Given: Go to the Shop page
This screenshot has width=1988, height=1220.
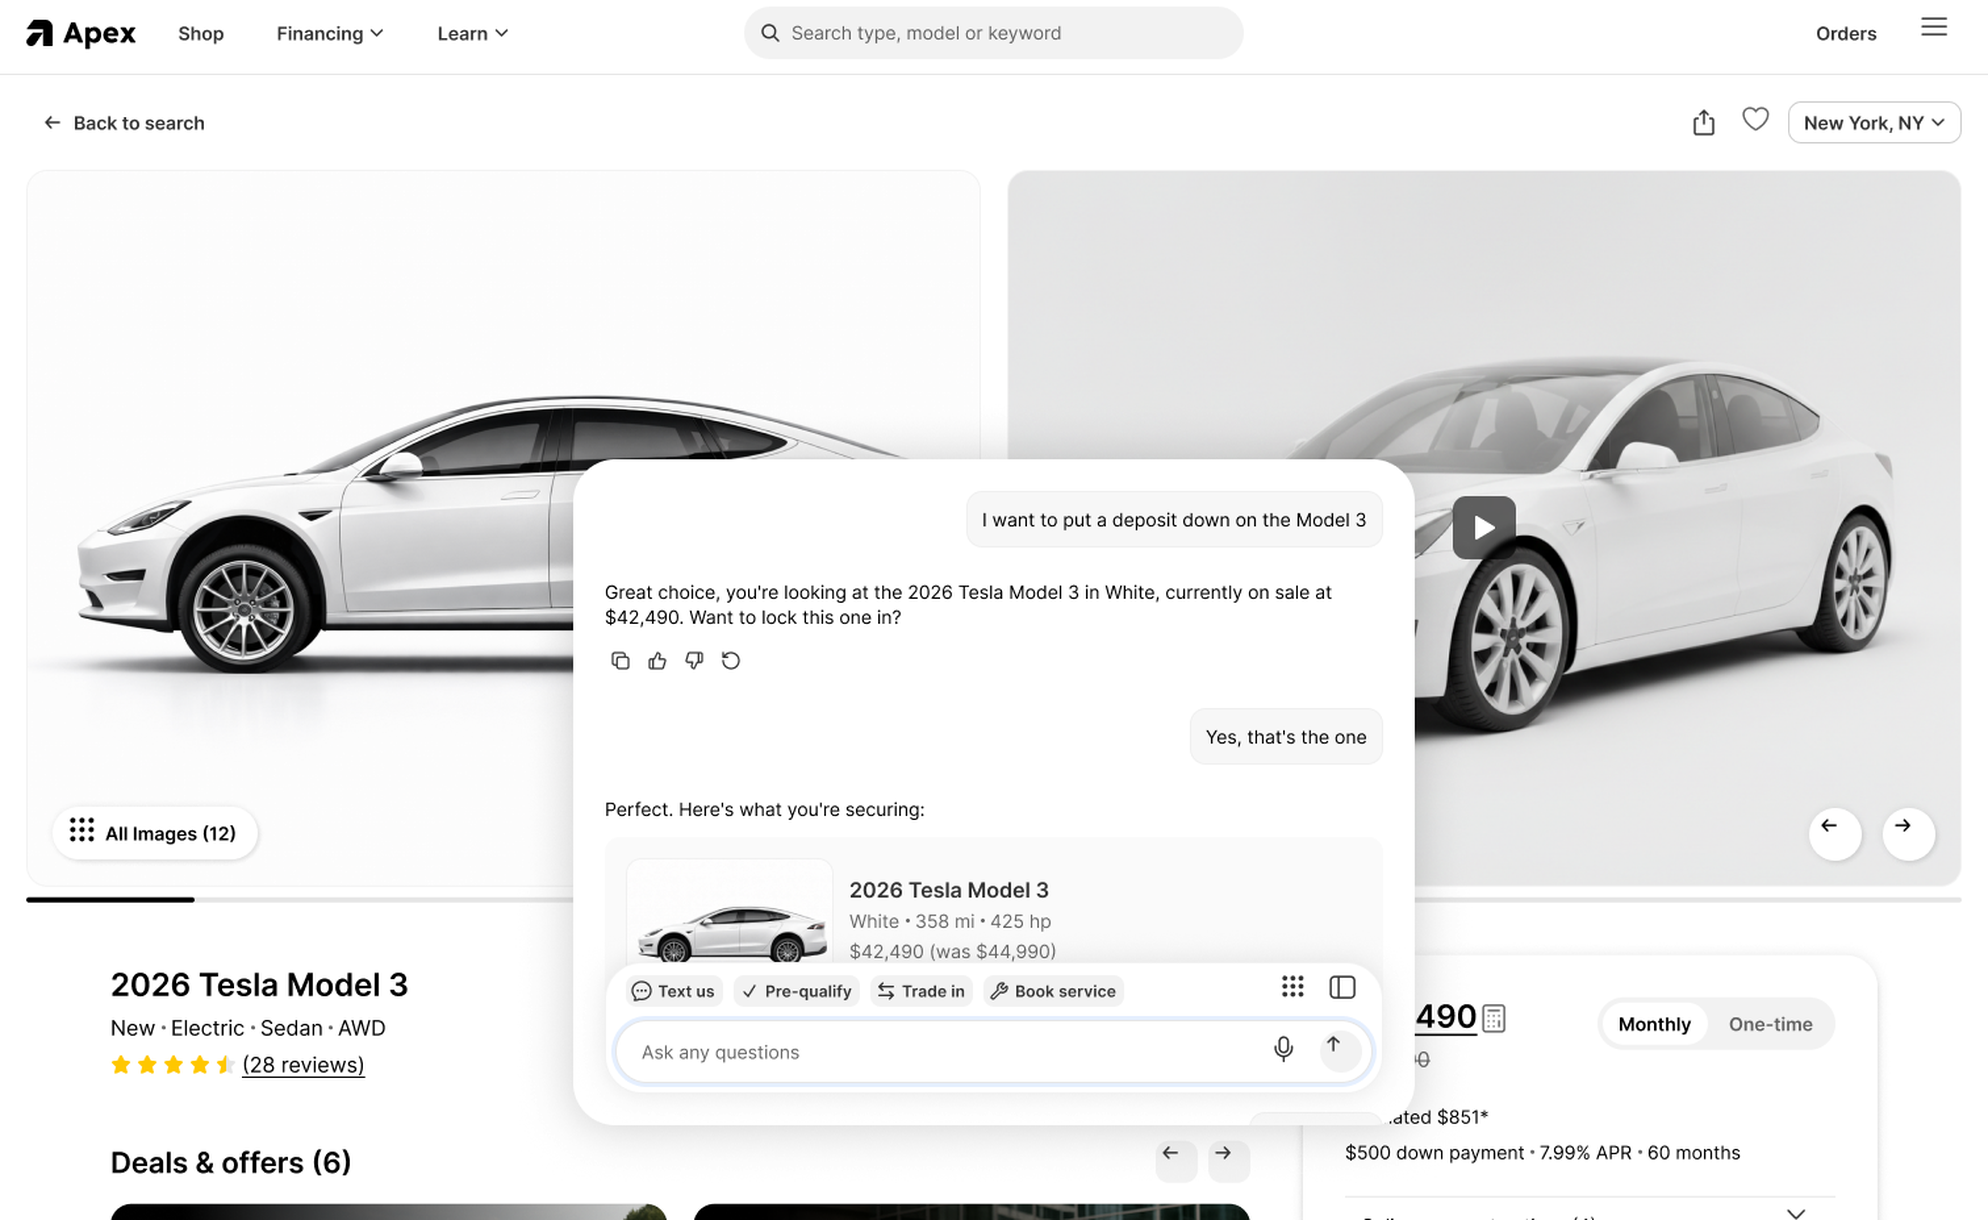Looking at the screenshot, I should pyautogui.click(x=201, y=33).
